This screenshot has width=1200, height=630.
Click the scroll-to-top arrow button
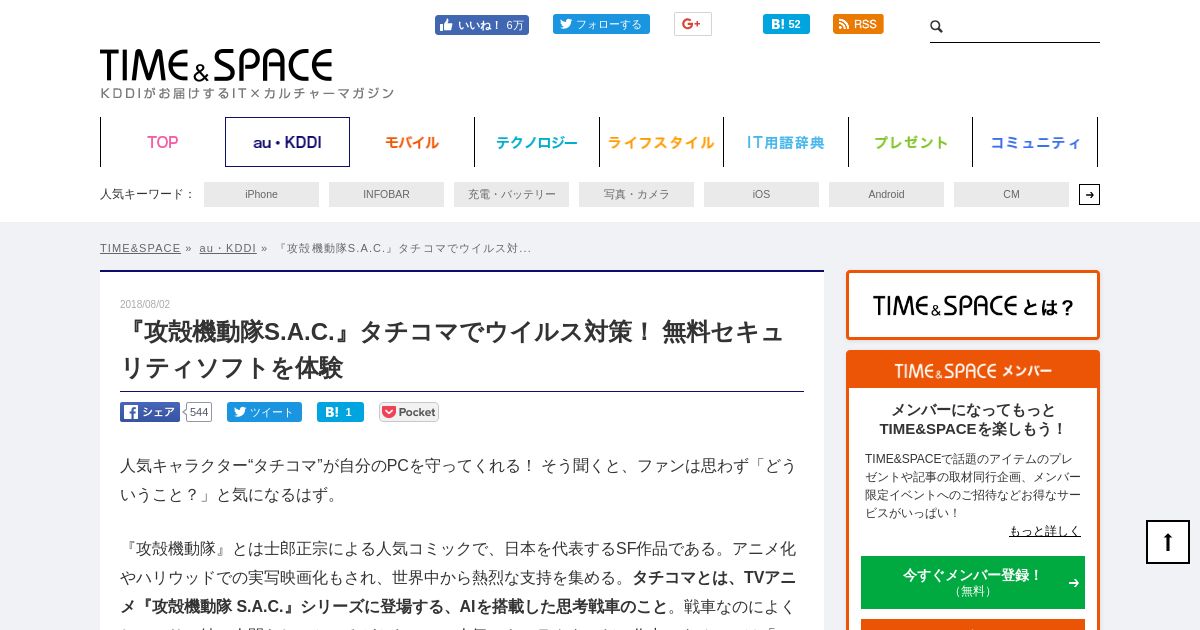1168,542
